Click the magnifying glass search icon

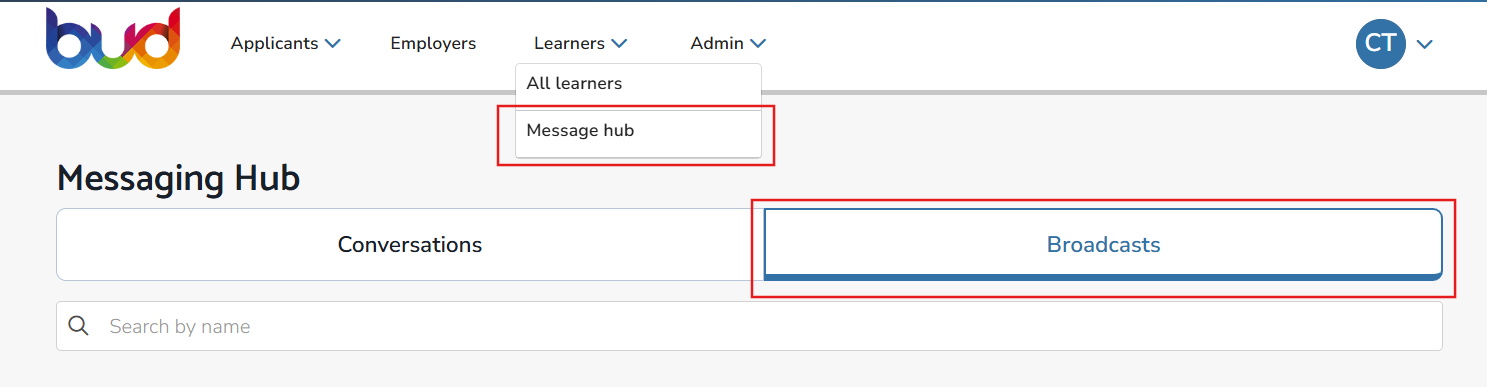(x=78, y=325)
